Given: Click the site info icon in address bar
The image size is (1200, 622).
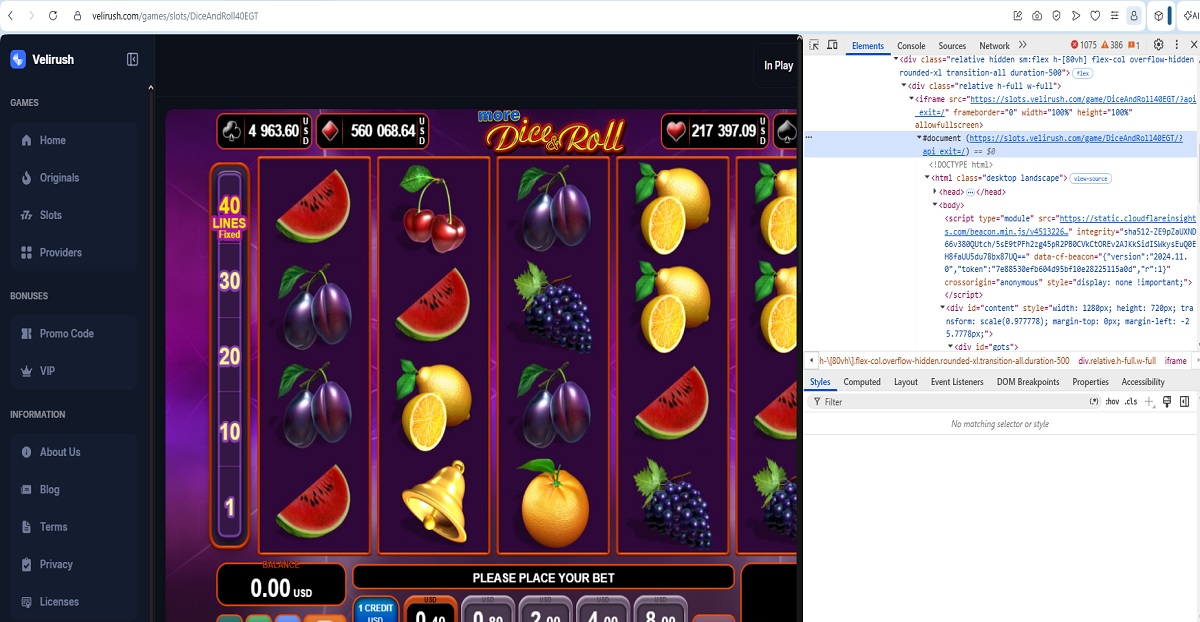Looking at the screenshot, I should click(78, 16).
